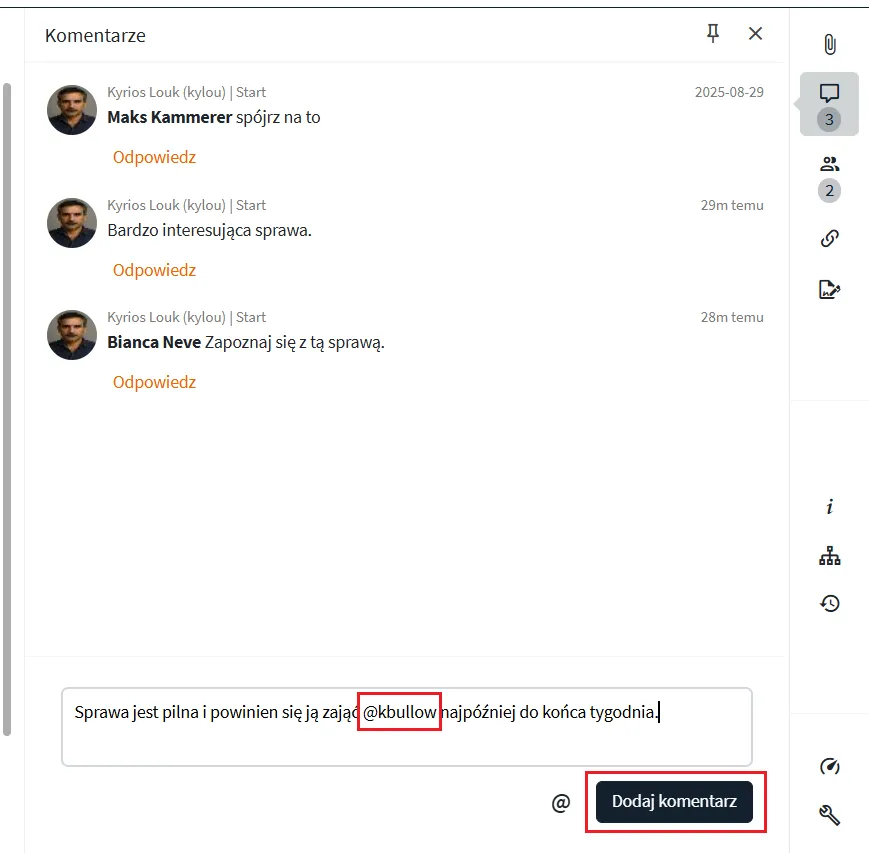
Task: Click the 29m temu timestamp
Action: coord(732,205)
